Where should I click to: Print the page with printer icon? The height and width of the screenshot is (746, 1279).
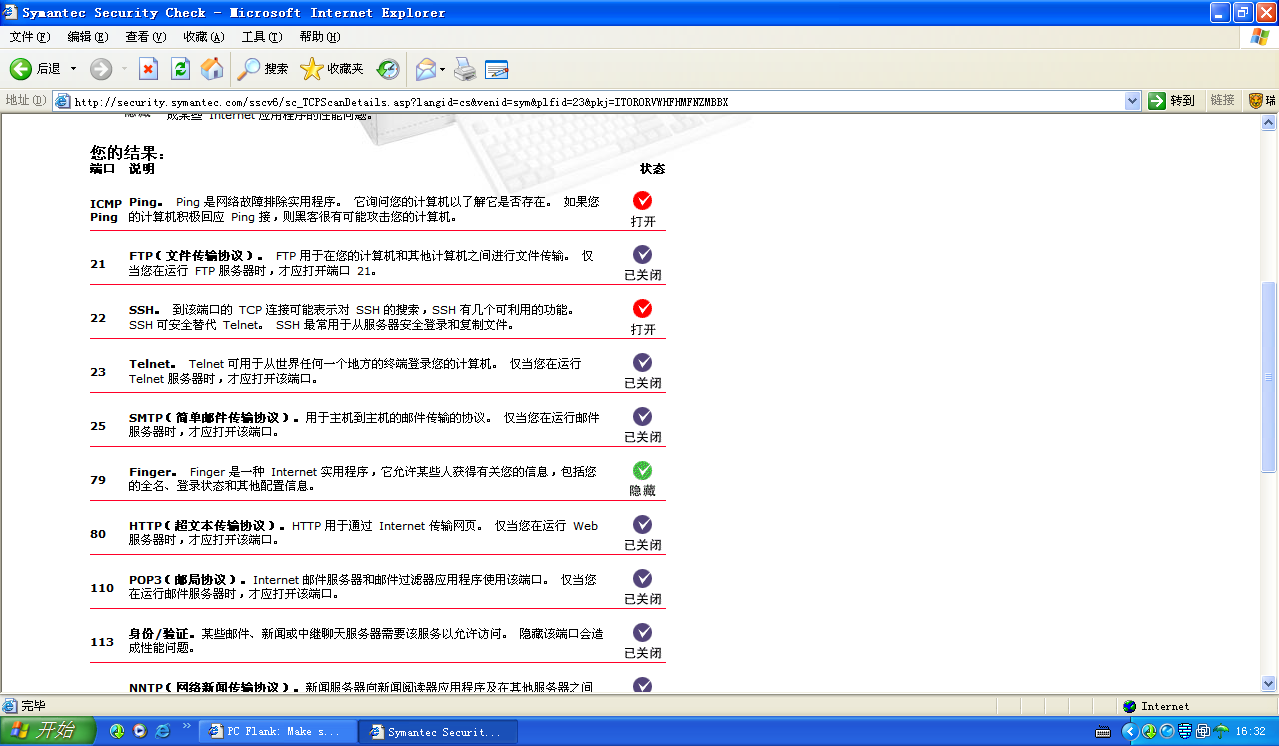(465, 69)
